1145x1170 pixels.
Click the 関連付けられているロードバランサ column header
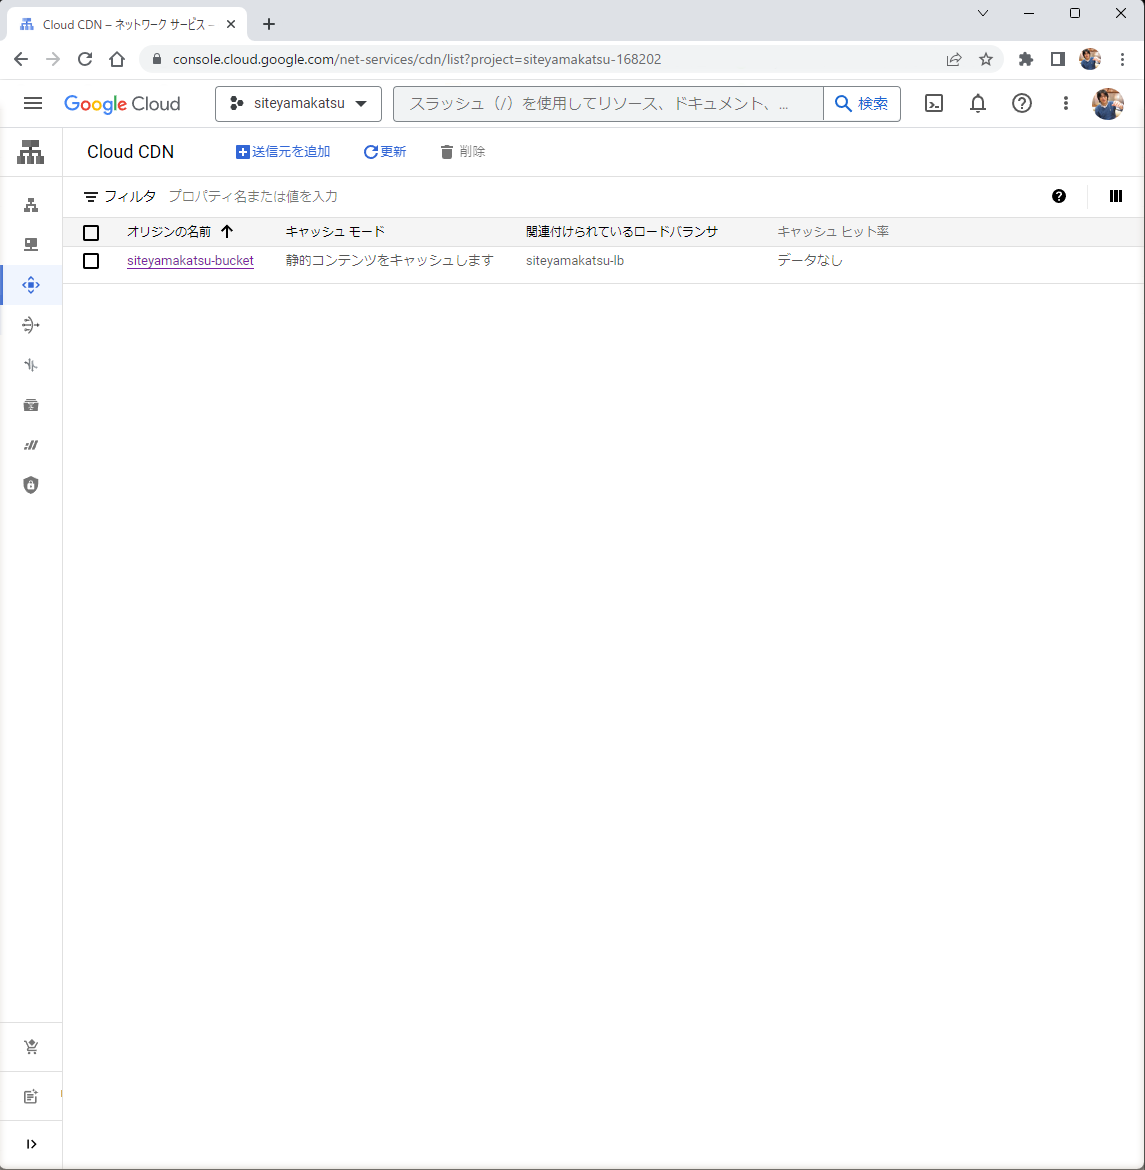coord(622,232)
